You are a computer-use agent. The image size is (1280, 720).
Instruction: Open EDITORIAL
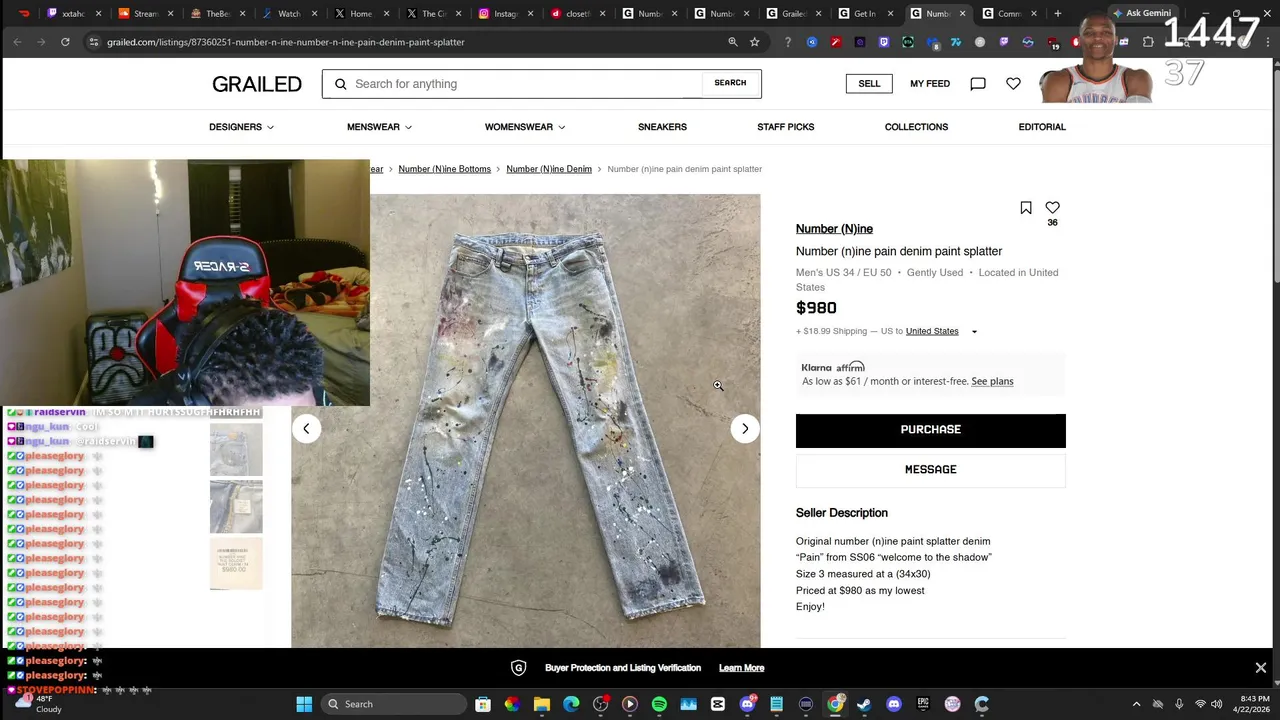coord(1042,127)
